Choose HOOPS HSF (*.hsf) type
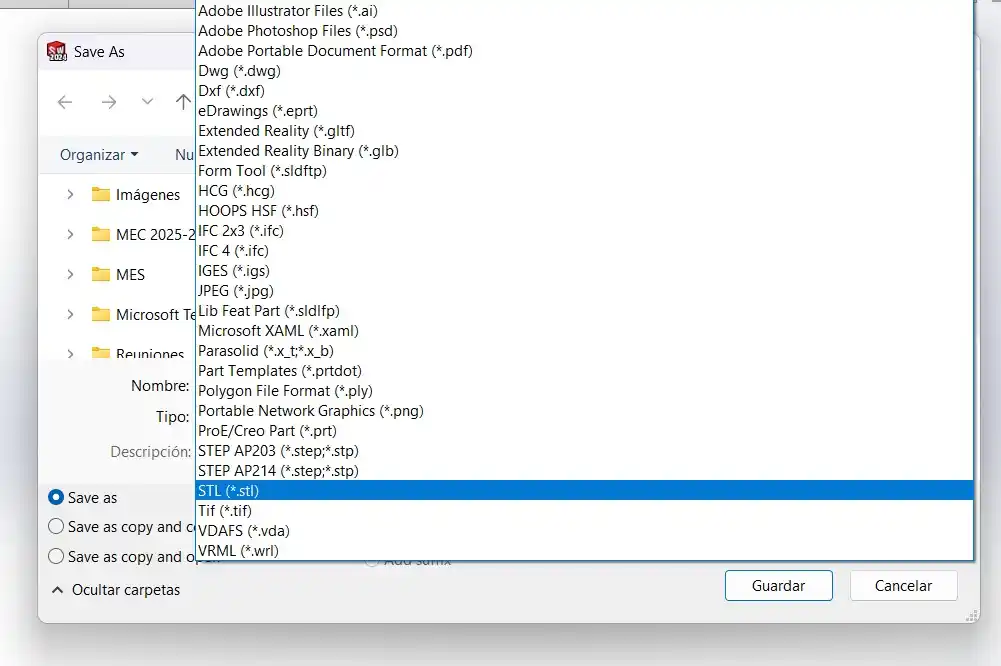The height and width of the screenshot is (666, 1001). pyautogui.click(x=584, y=211)
